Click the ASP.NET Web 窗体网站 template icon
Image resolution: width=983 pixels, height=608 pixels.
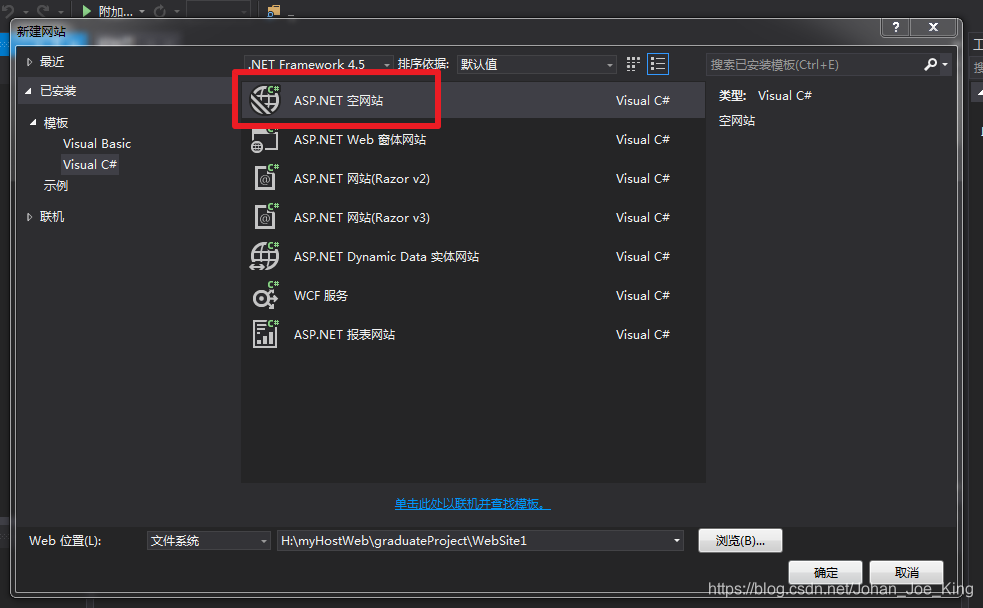pyautogui.click(x=265, y=139)
